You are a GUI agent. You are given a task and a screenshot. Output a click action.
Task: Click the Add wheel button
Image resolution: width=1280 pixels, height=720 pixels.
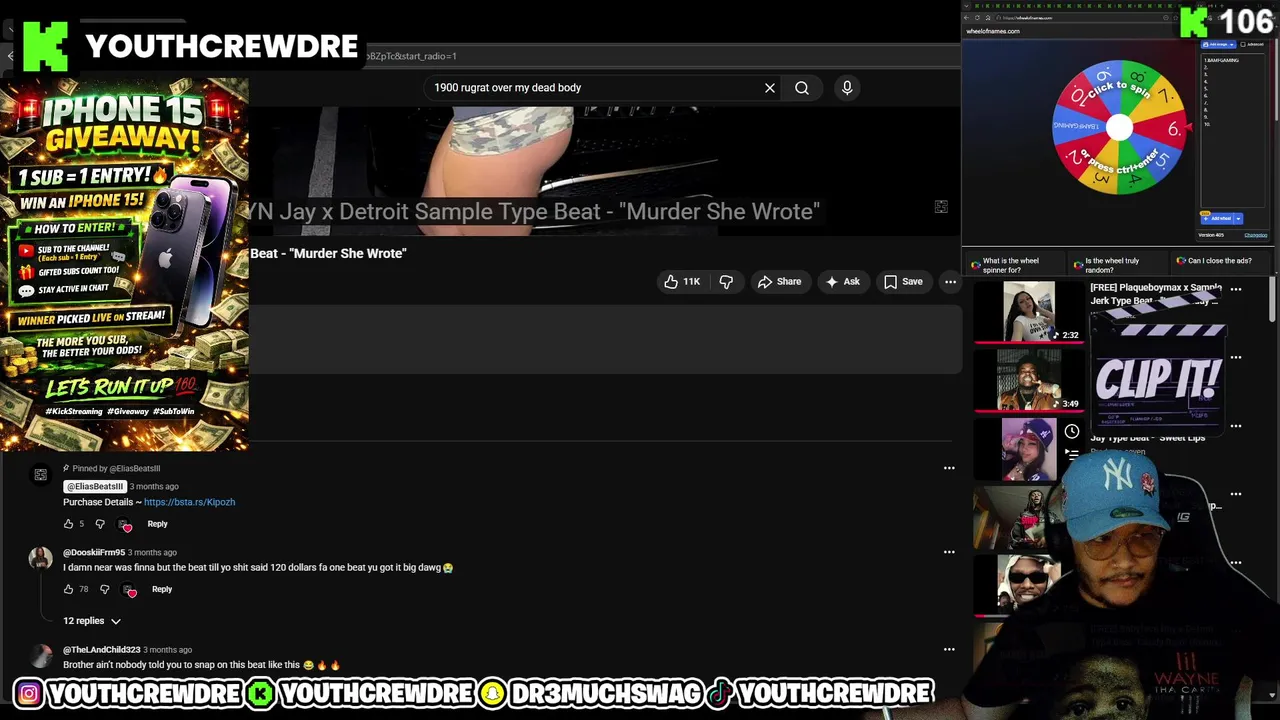pos(1217,218)
